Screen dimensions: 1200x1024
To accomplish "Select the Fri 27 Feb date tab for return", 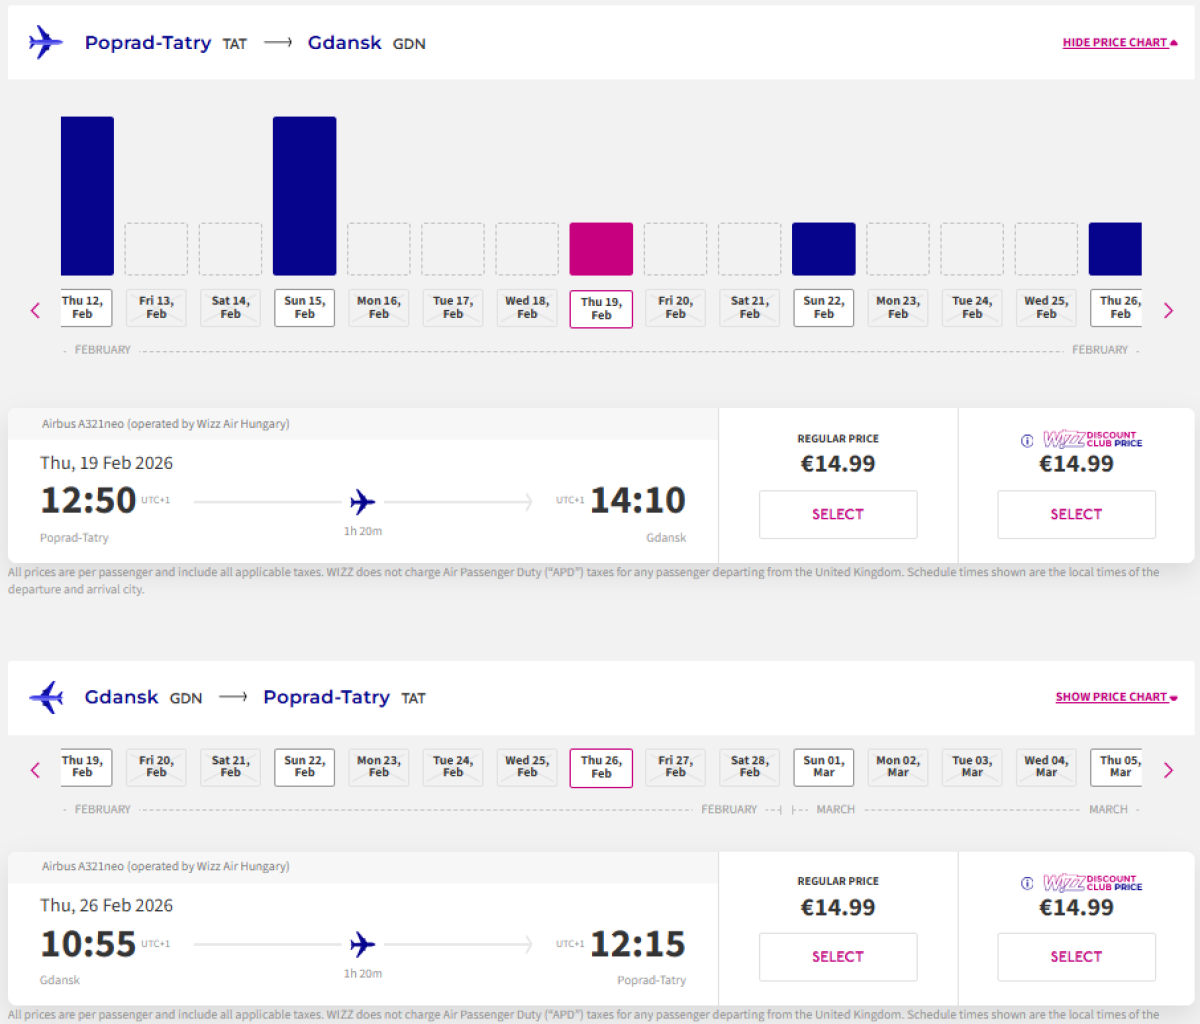I will 675,767.
